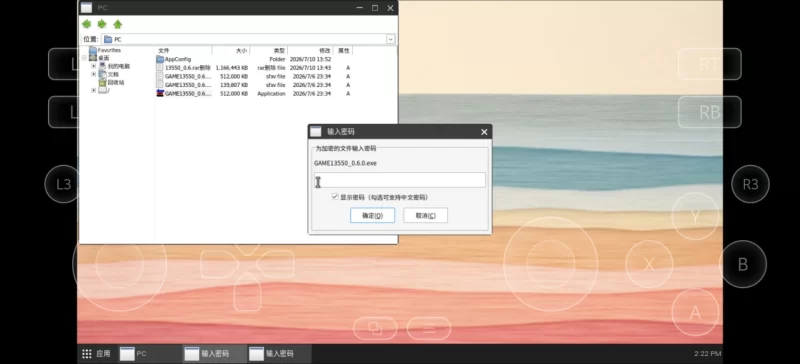Tap the L3 gamepad button
The height and width of the screenshot is (364, 800).
click(63, 184)
